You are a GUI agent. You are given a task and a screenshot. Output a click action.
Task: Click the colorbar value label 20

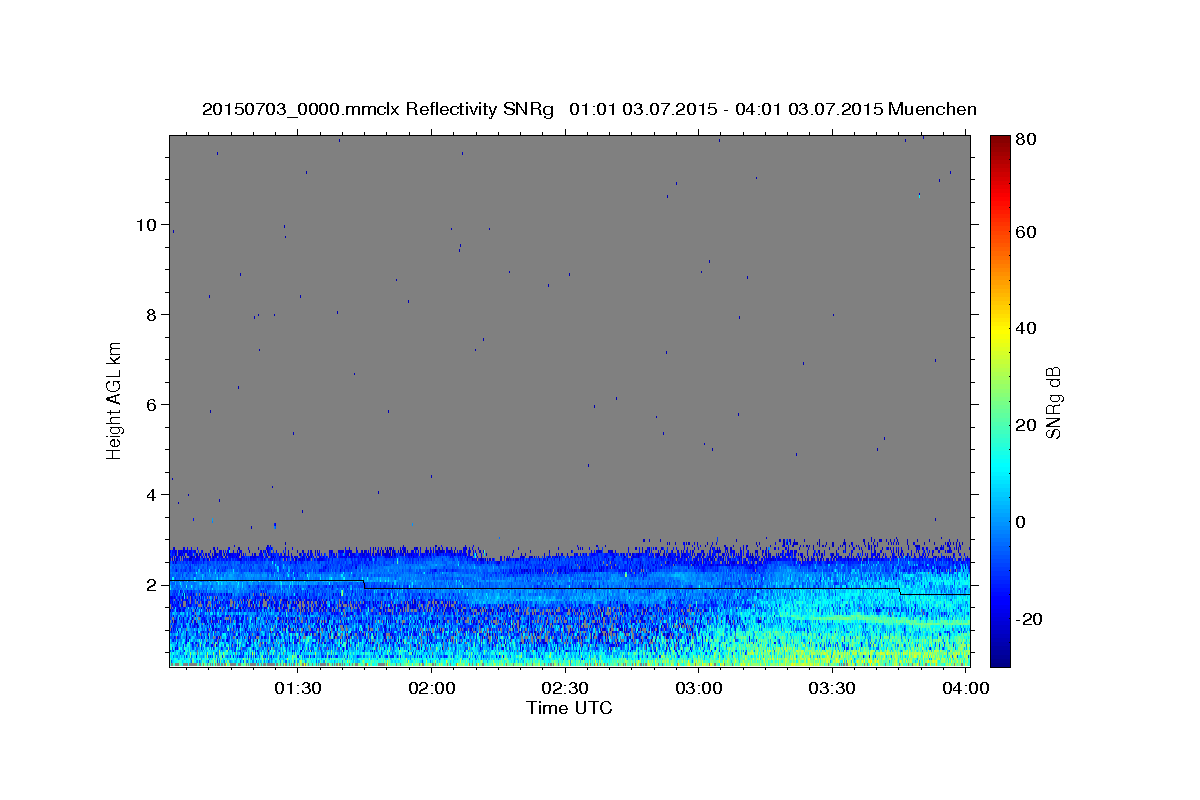(x=1025, y=426)
